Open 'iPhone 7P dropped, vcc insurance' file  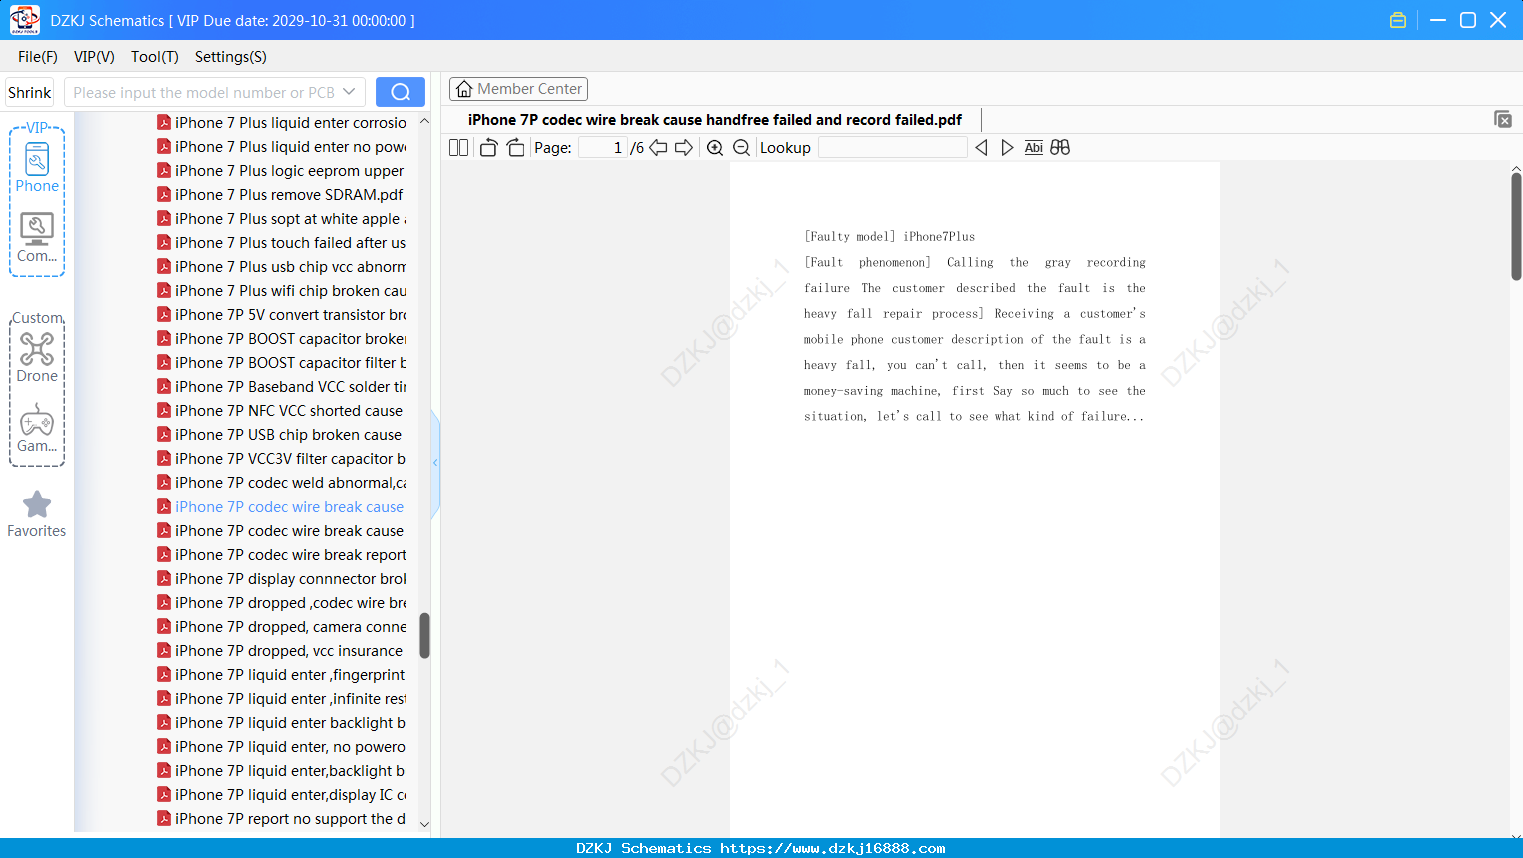(289, 651)
